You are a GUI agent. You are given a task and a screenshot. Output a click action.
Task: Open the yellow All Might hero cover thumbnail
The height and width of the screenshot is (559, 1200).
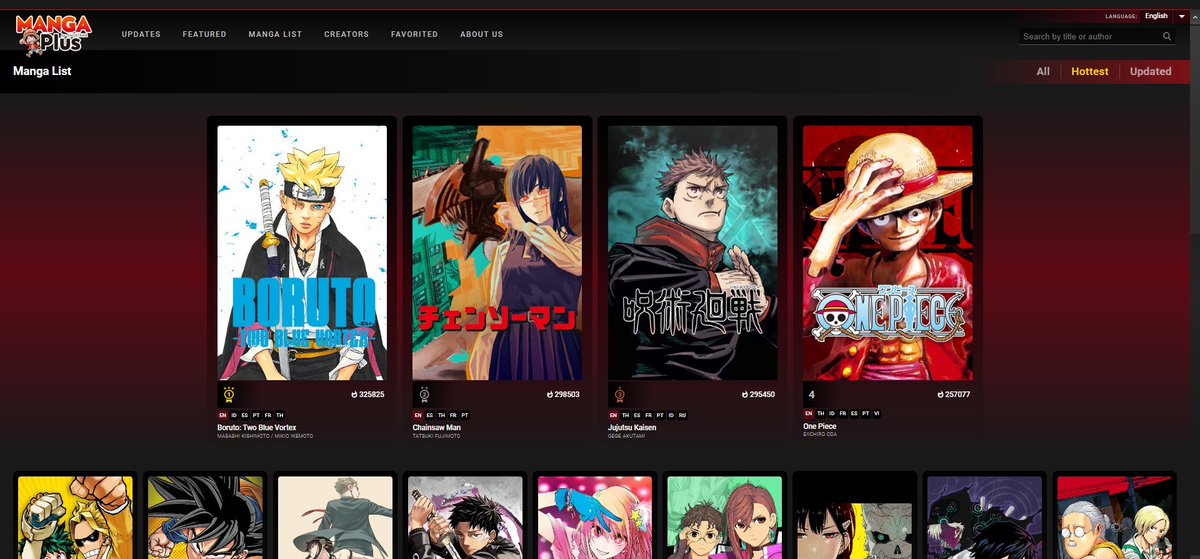[75, 517]
